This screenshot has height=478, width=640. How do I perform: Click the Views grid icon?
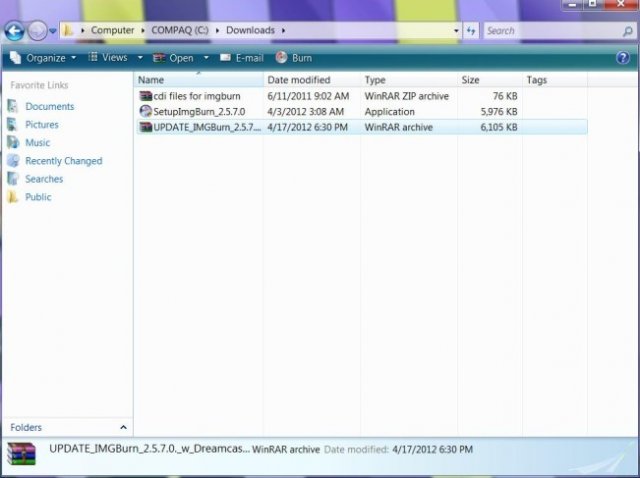[93, 57]
